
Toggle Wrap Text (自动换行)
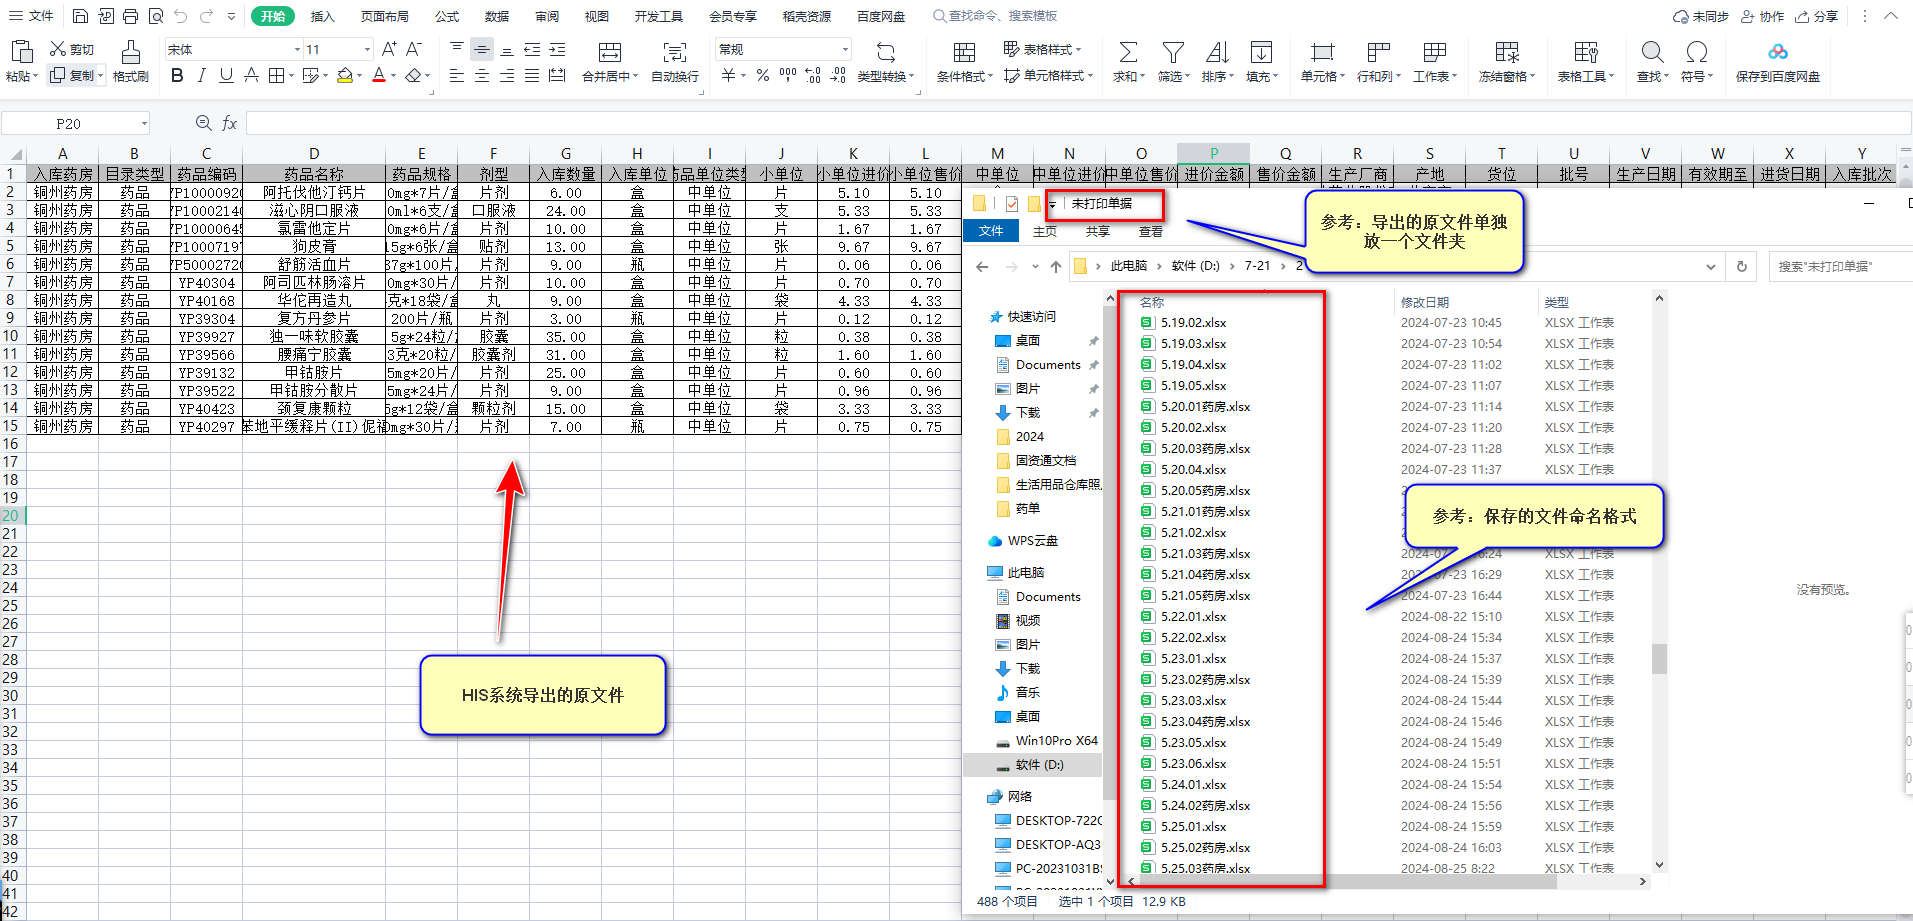tap(675, 60)
